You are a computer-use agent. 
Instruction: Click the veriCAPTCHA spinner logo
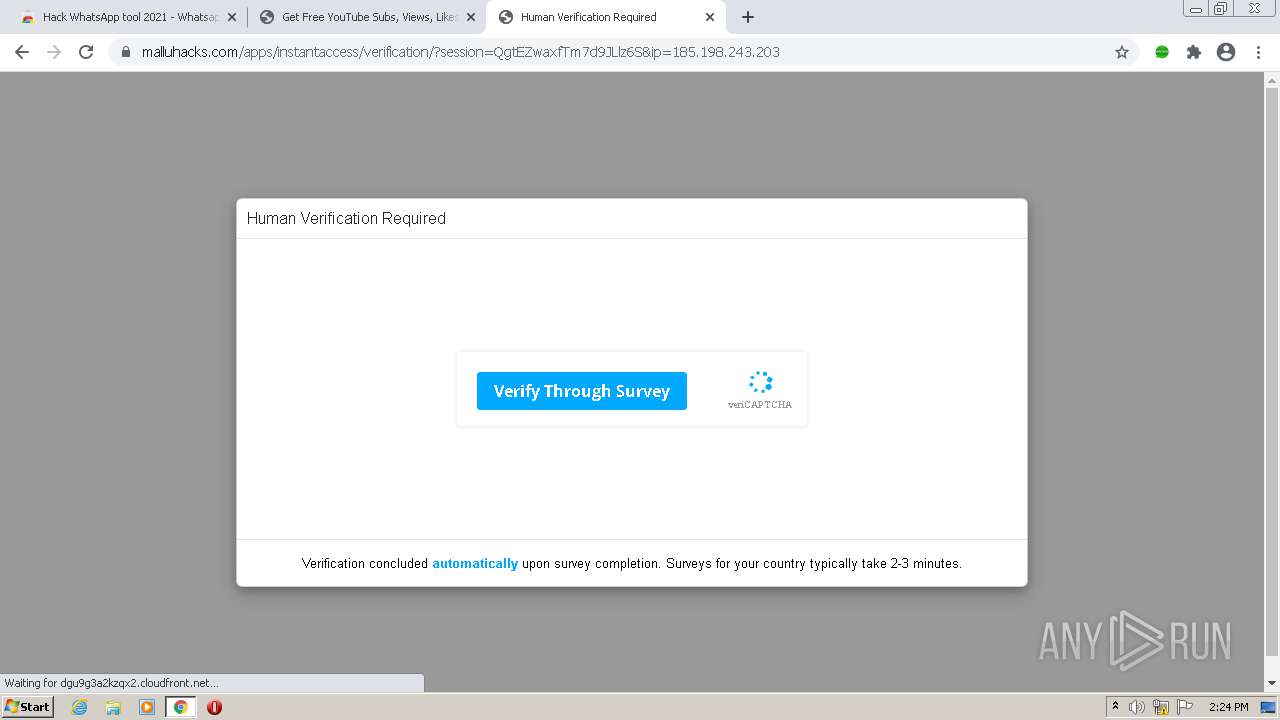[x=760, y=383]
